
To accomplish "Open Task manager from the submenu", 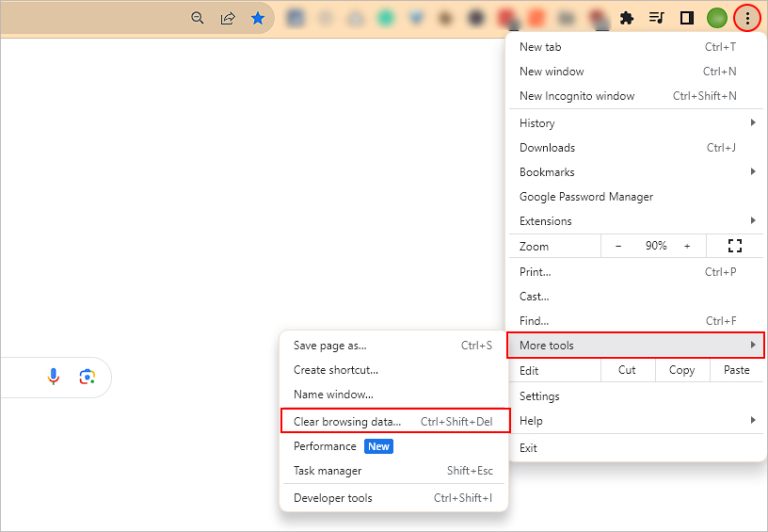I will point(394,471).
